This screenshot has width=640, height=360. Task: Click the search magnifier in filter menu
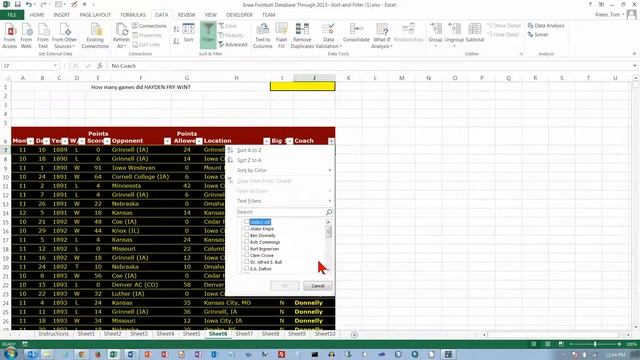(329, 212)
